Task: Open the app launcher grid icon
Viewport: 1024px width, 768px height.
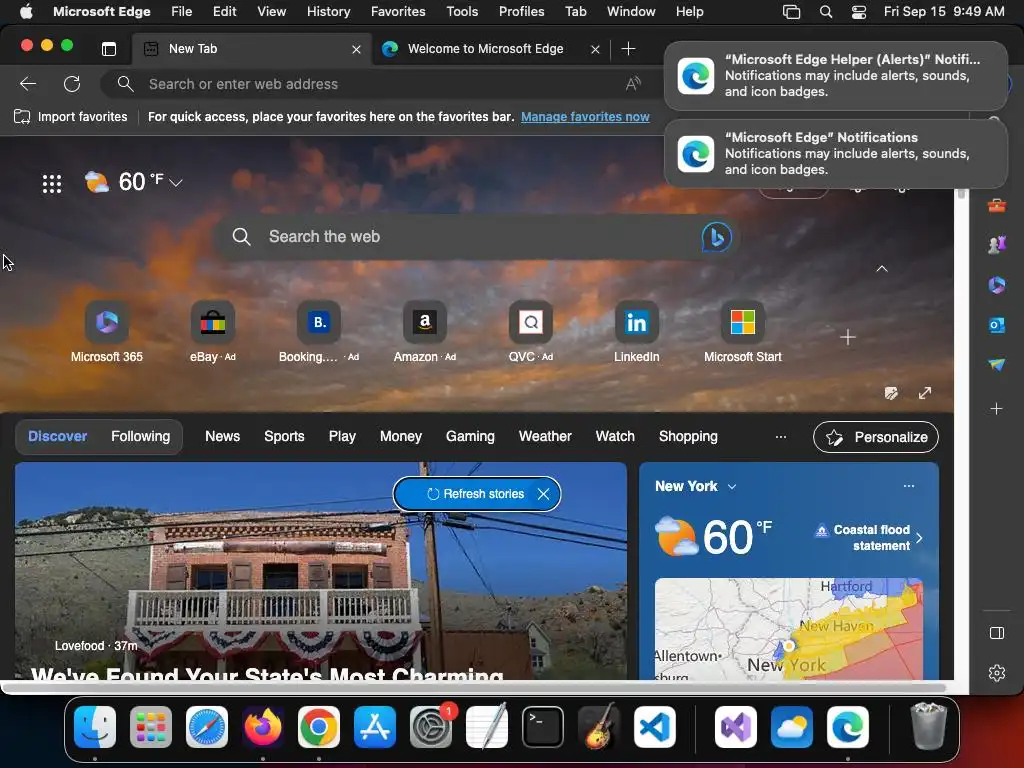Action: pyautogui.click(x=52, y=184)
